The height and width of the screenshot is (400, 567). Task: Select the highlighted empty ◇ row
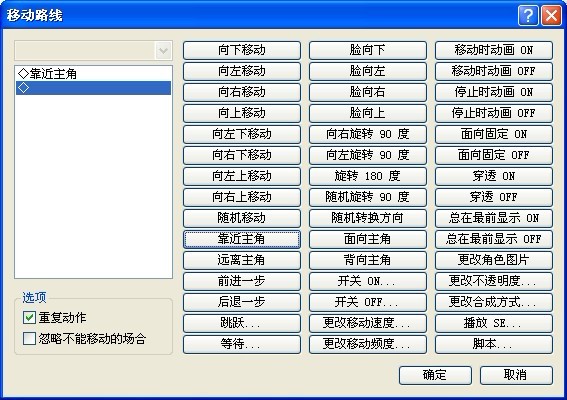pyautogui.click(x=93, y=88)
